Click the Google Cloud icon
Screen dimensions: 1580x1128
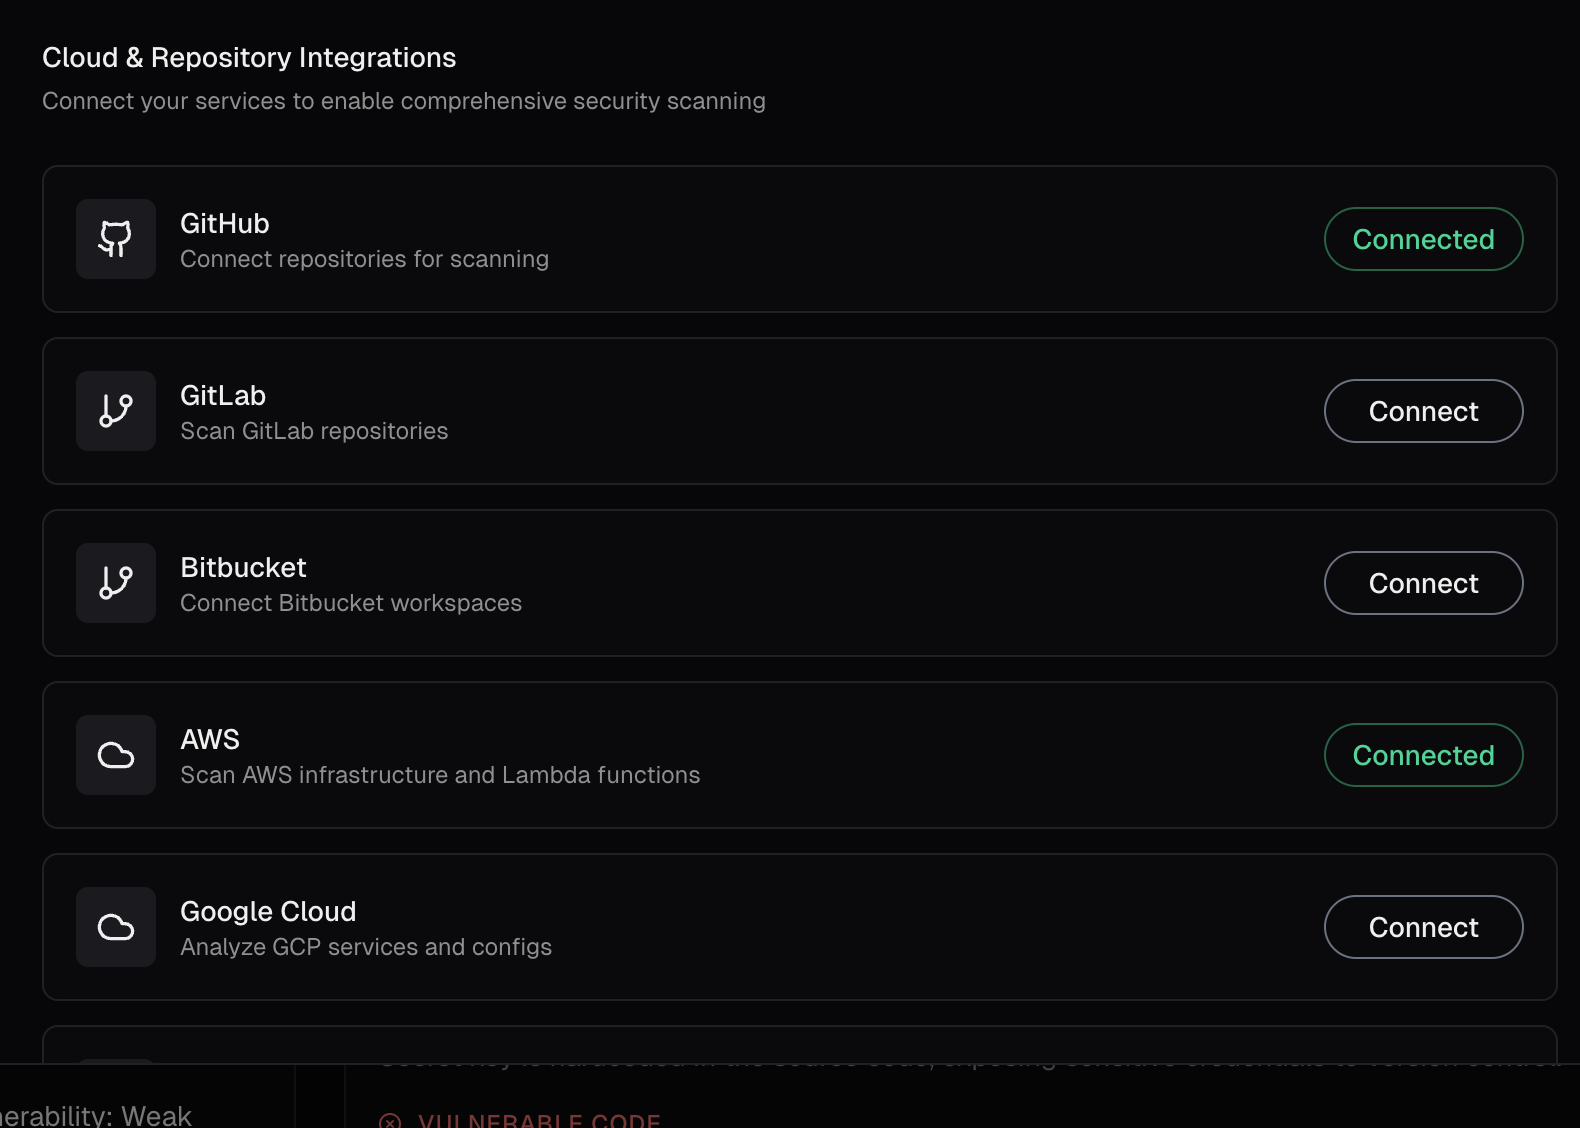coord(115,927)
